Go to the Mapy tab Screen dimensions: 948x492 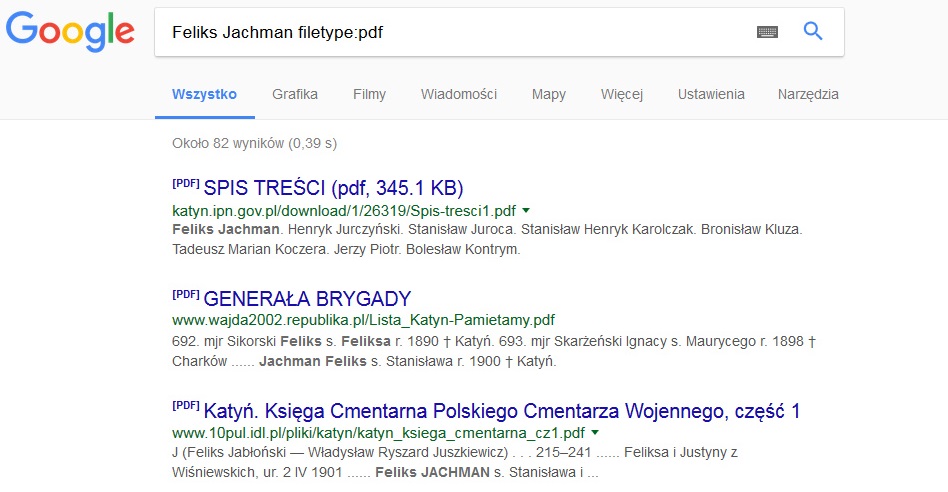pyautogui.click(x=549, y=94)
